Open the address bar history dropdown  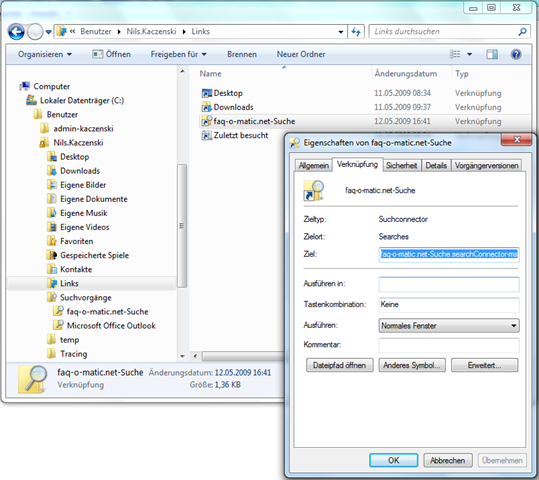pyautogui.click(x=341, y=32)
